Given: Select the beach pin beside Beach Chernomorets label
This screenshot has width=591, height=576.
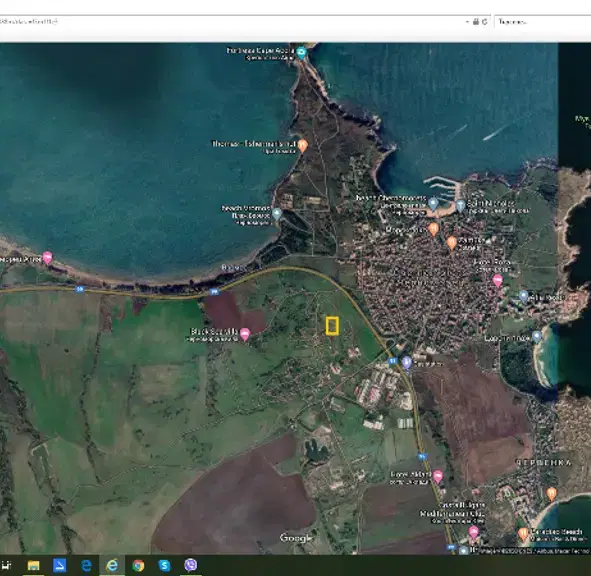Looking at the screenshot, I should [x=433, y=204].
